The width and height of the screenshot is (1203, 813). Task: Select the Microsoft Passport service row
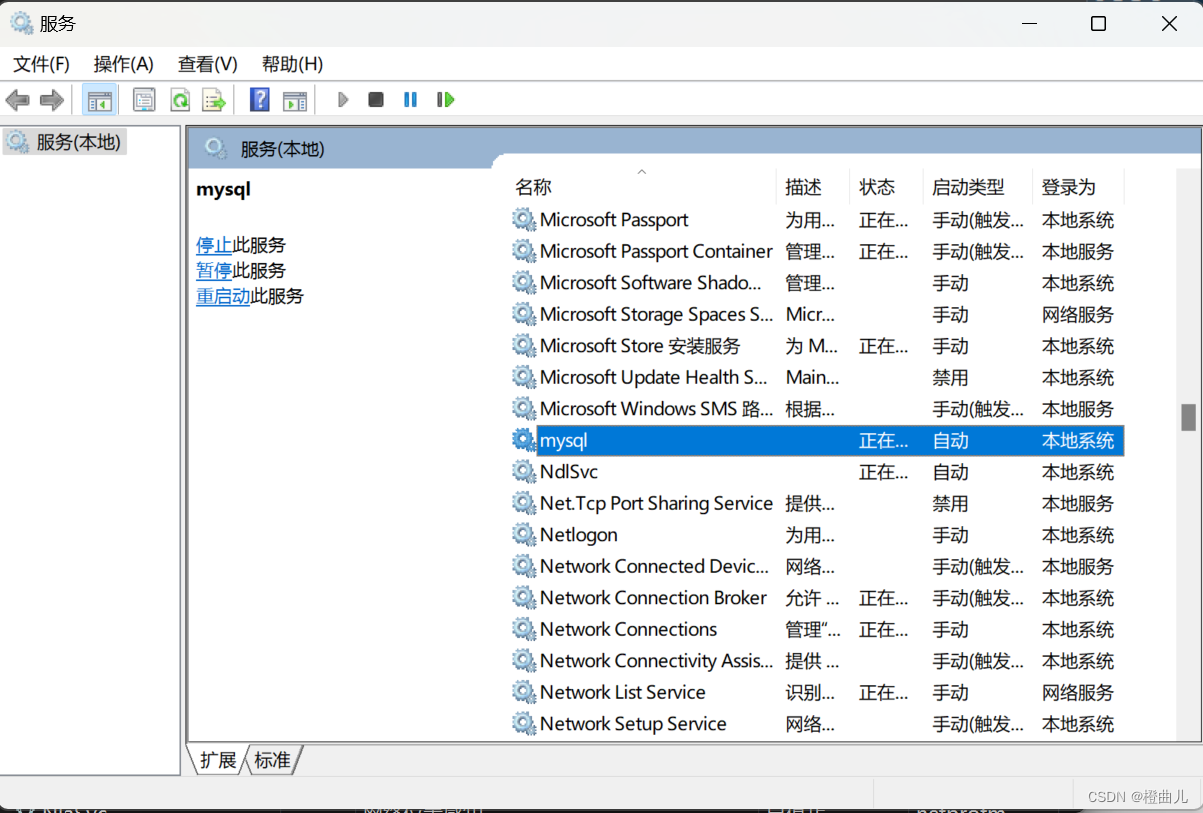coord(816,220)
